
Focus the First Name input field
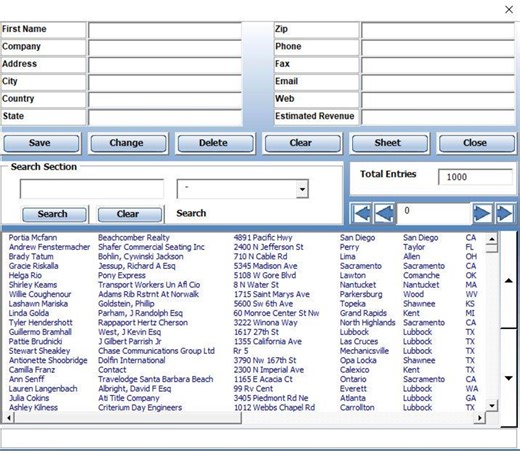165,31
